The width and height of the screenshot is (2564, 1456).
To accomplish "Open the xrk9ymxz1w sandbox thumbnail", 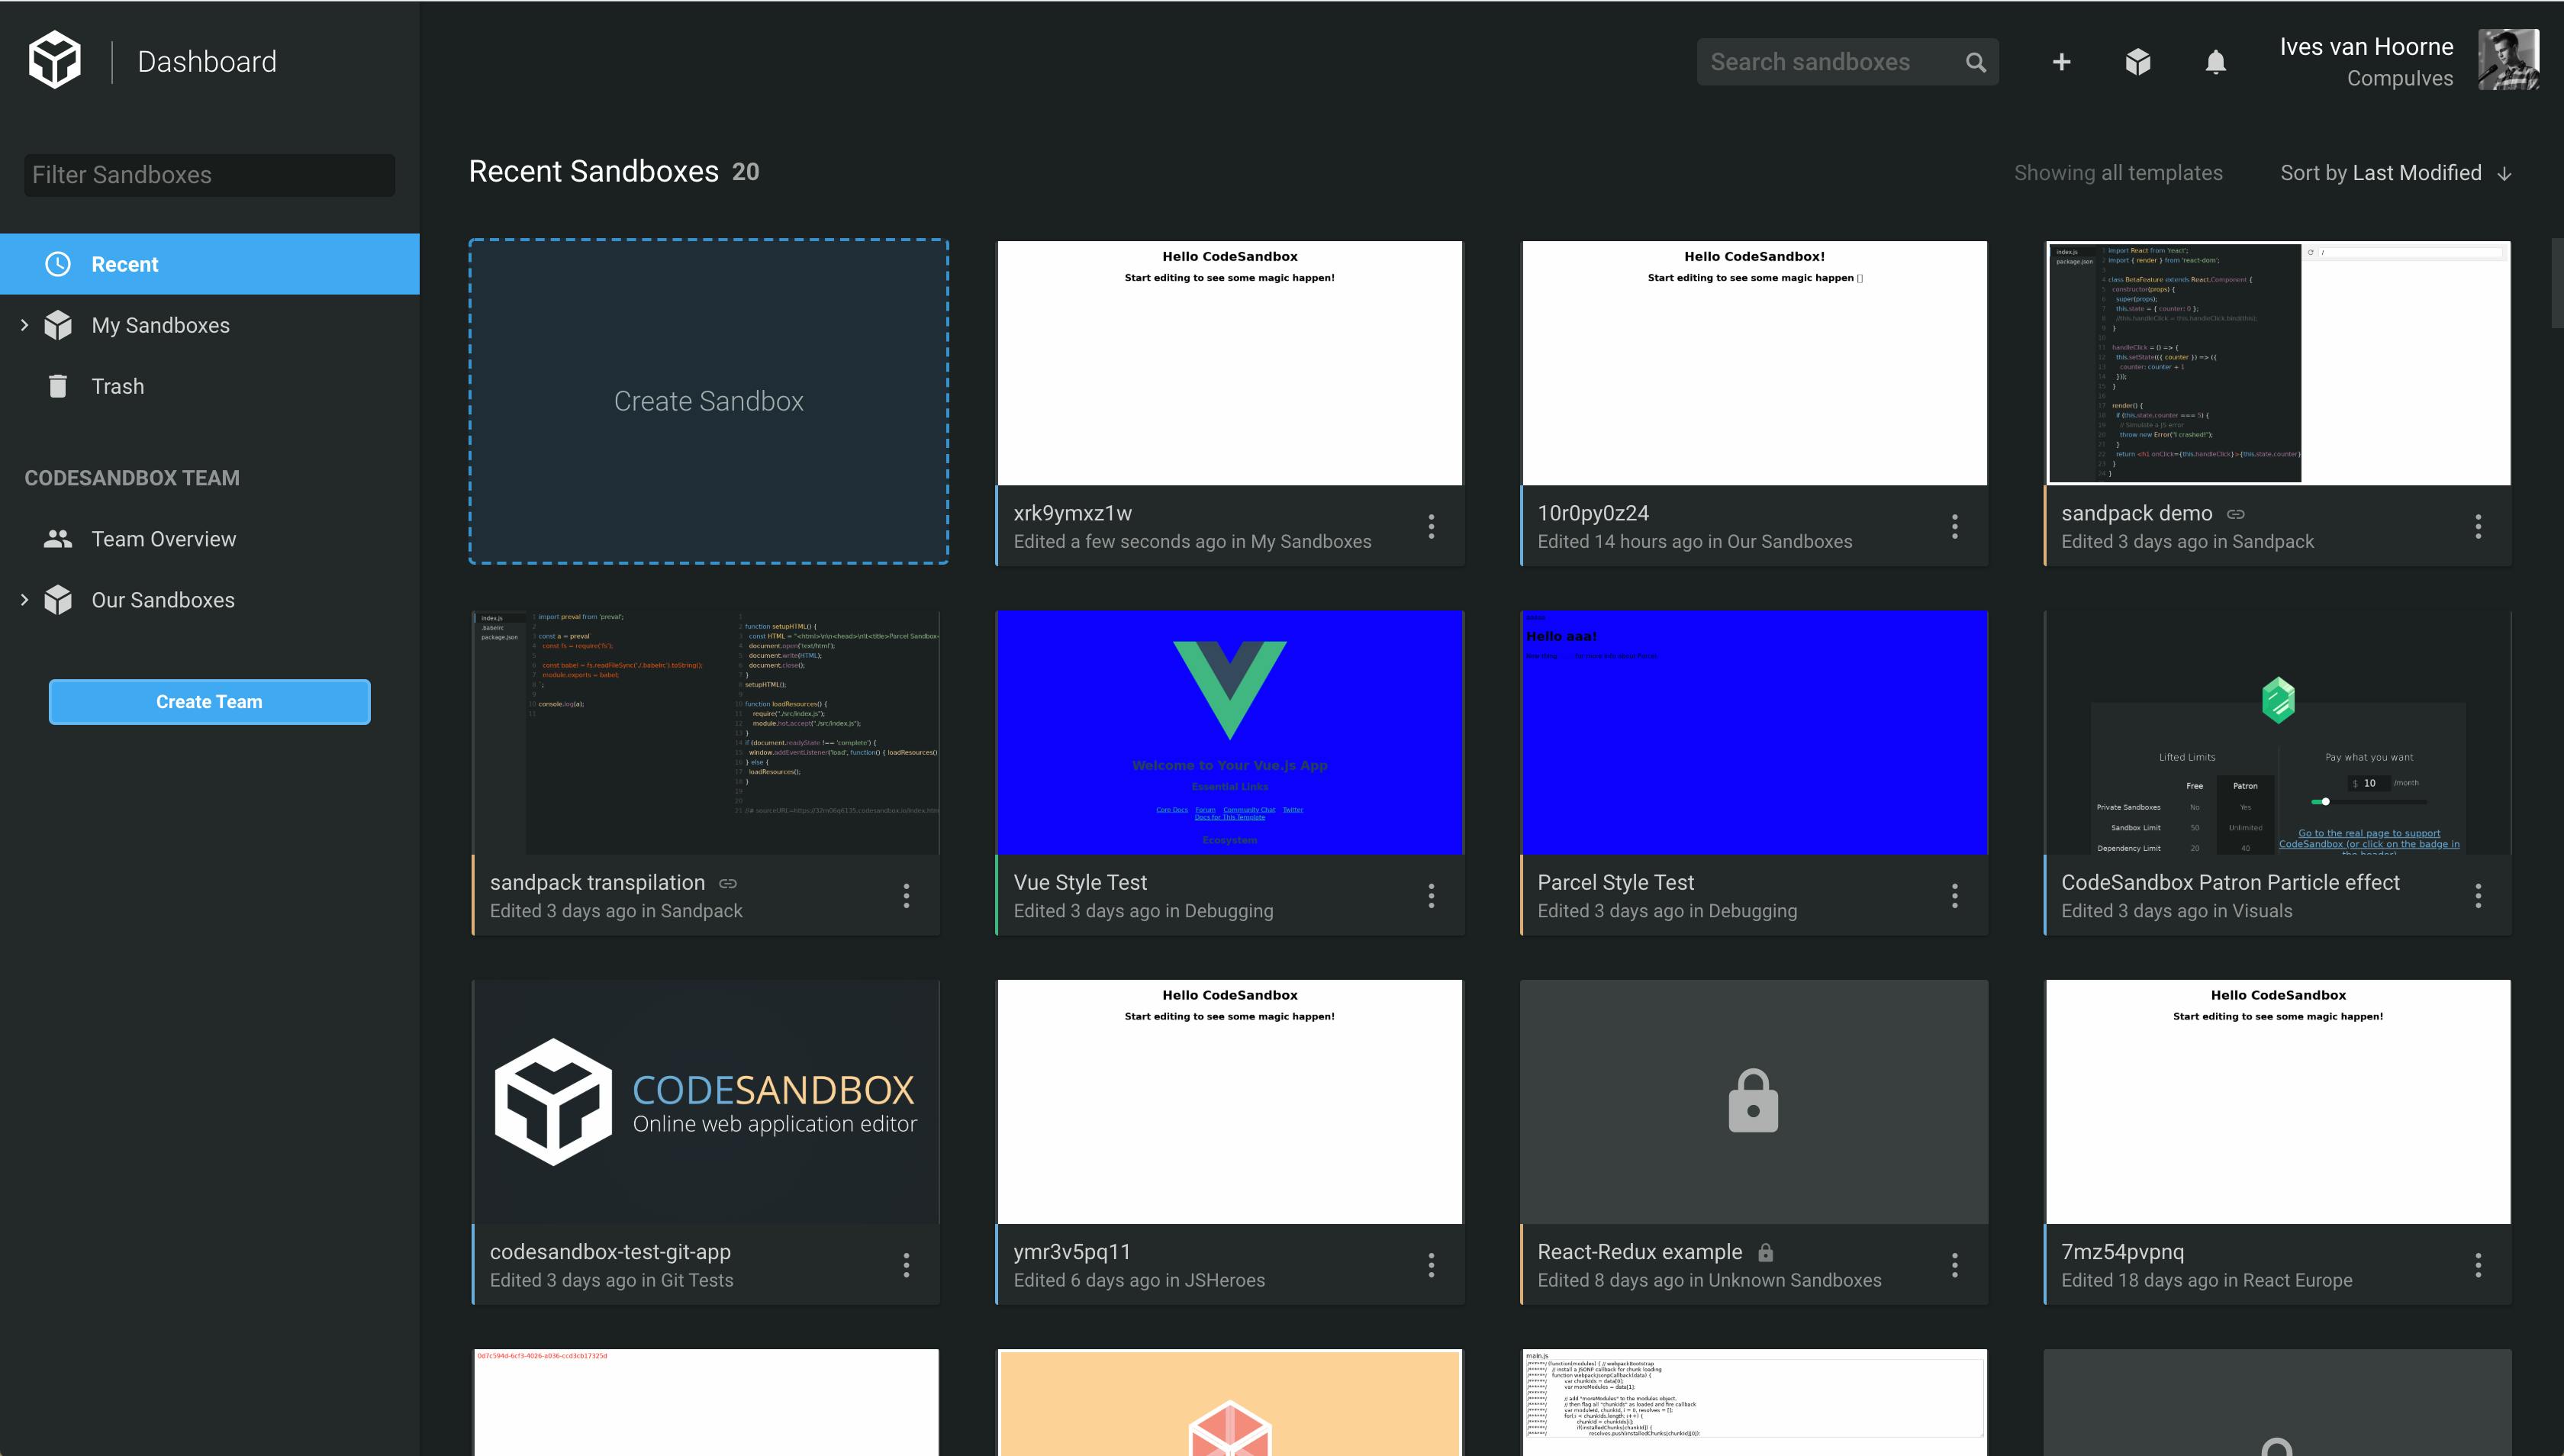I will pyautogui.click(x=1230, y=363).
